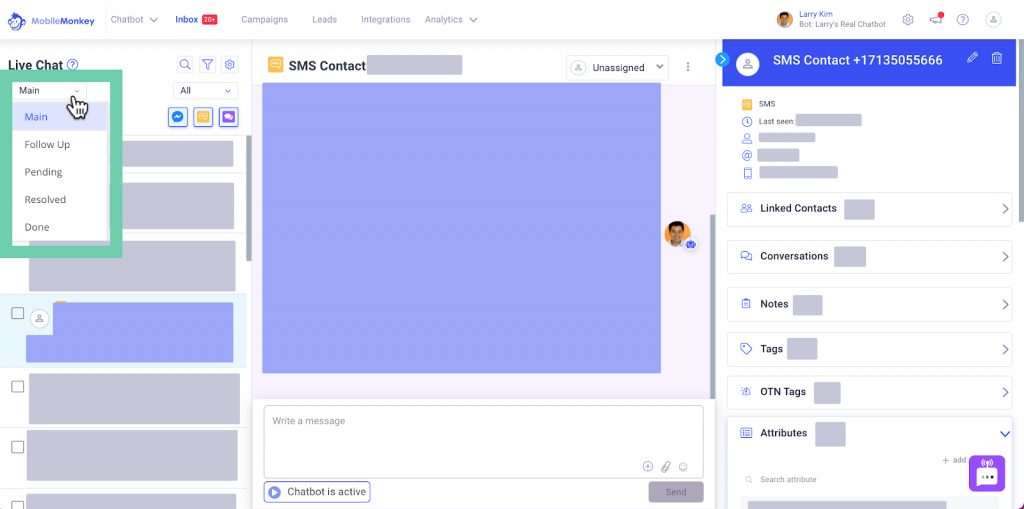Click the 'SMS Contact' conversation title

(x=327, y=65)
